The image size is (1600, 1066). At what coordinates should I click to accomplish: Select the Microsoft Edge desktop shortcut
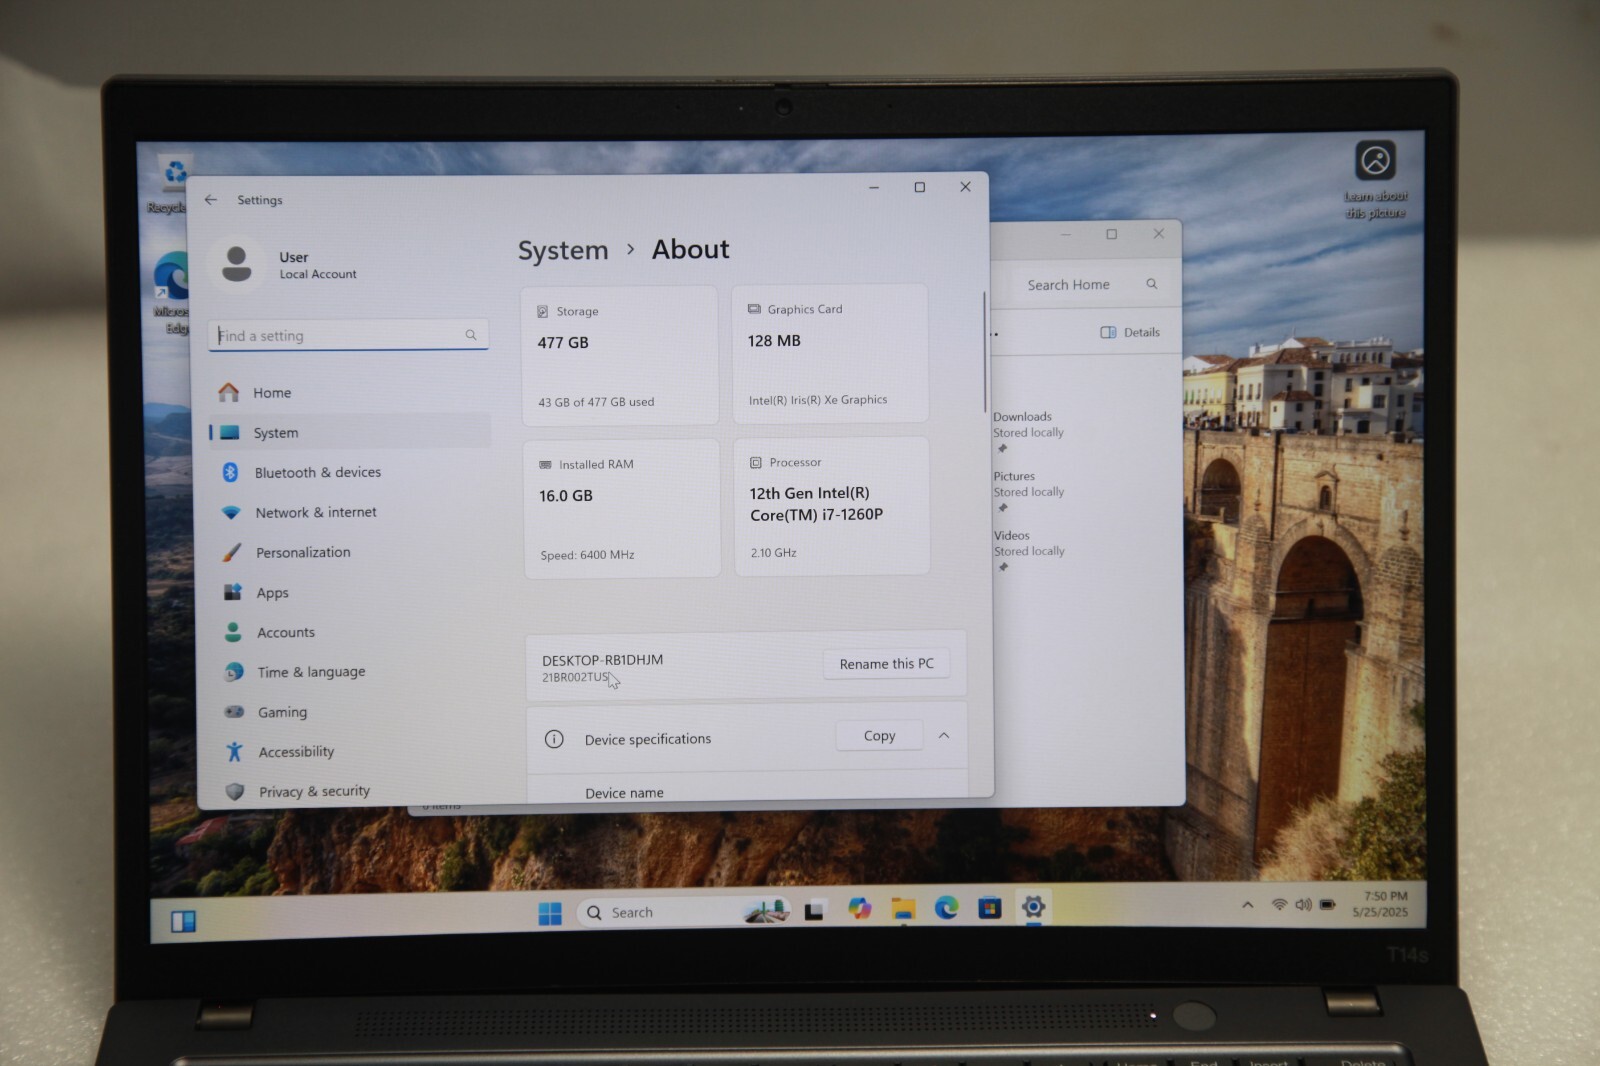[x=172, y=293]
